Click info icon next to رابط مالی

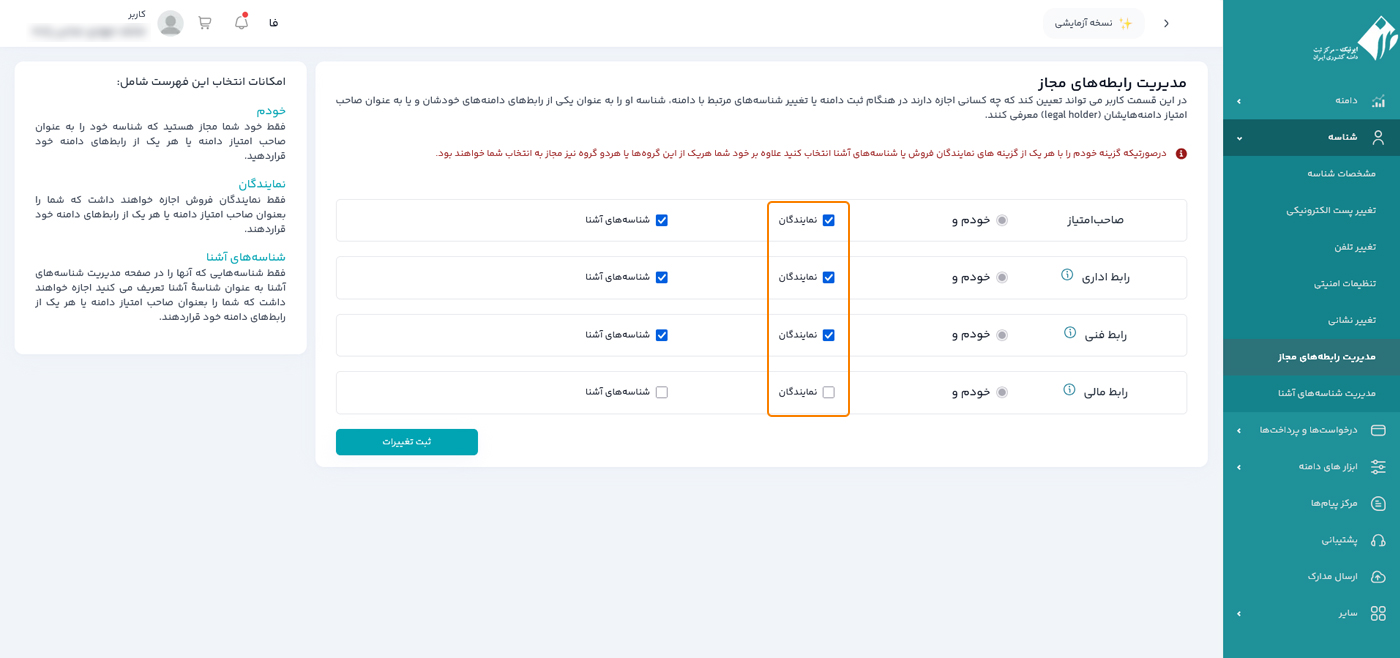coord(1069,390)
